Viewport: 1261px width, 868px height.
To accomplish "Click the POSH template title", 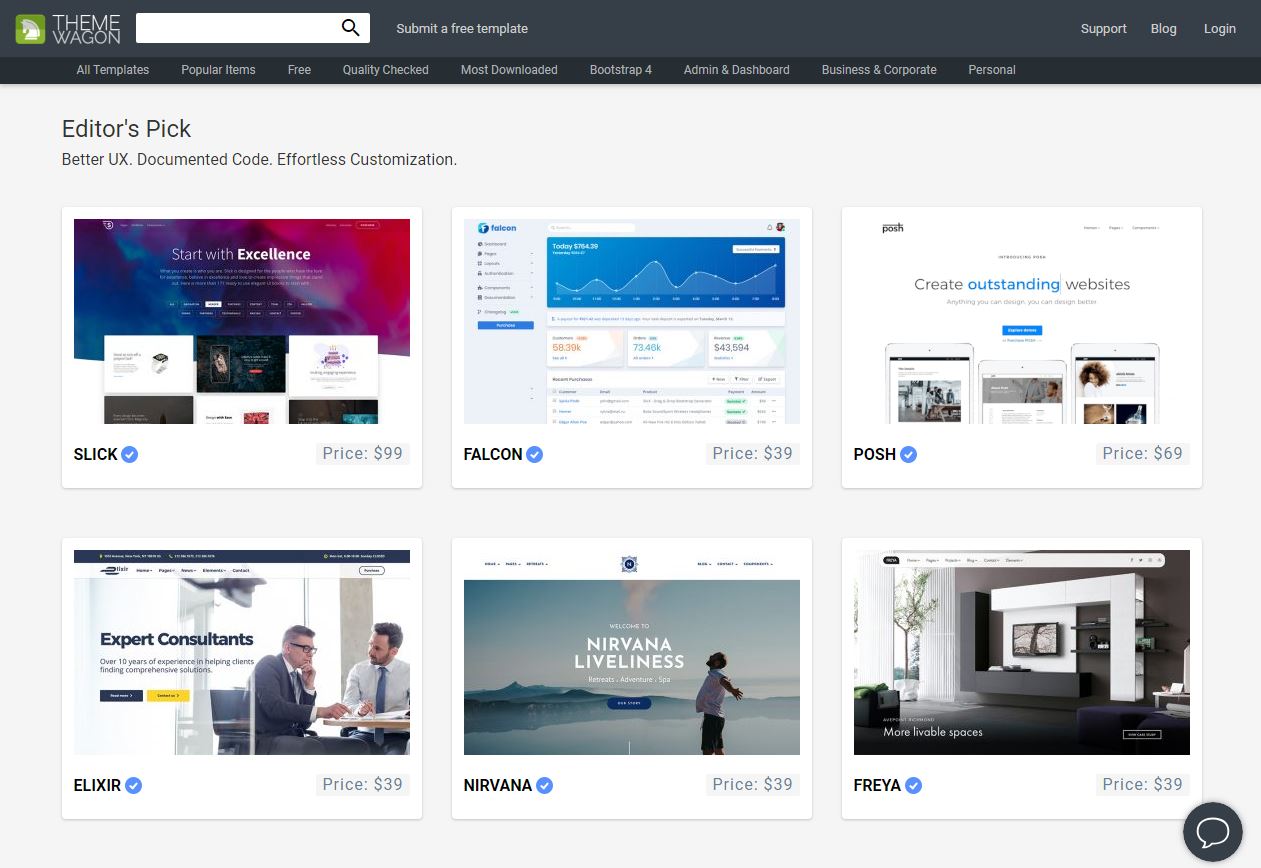I will (875, 454).
